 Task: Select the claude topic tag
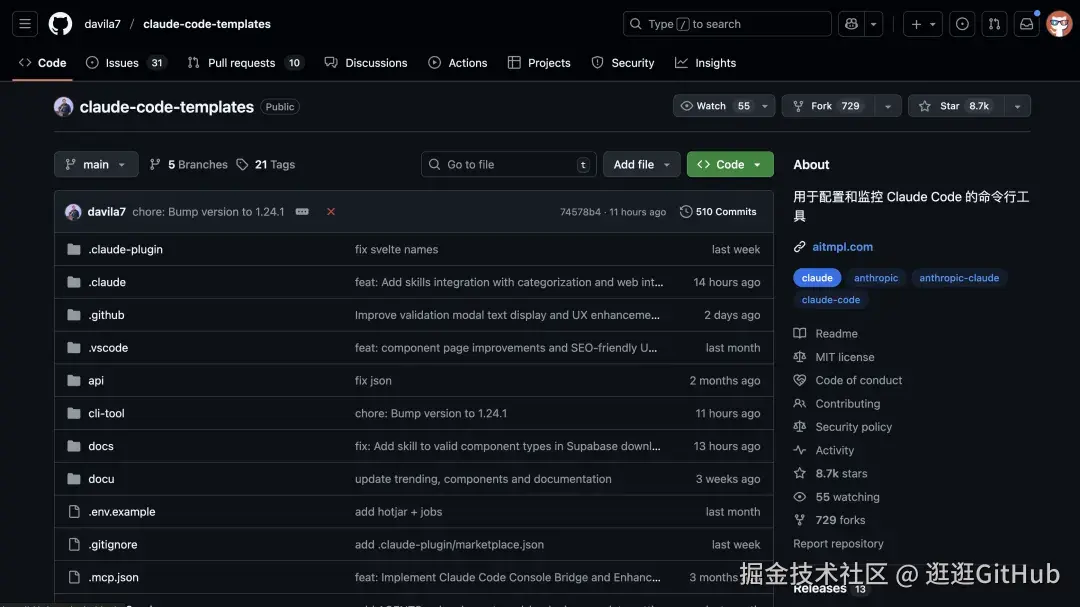(x=817, y=278)
